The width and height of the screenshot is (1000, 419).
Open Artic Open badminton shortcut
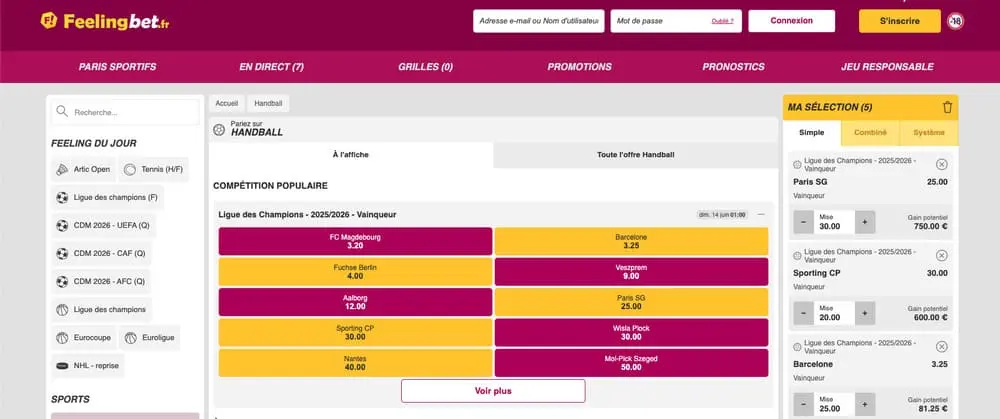coord(84,170)
